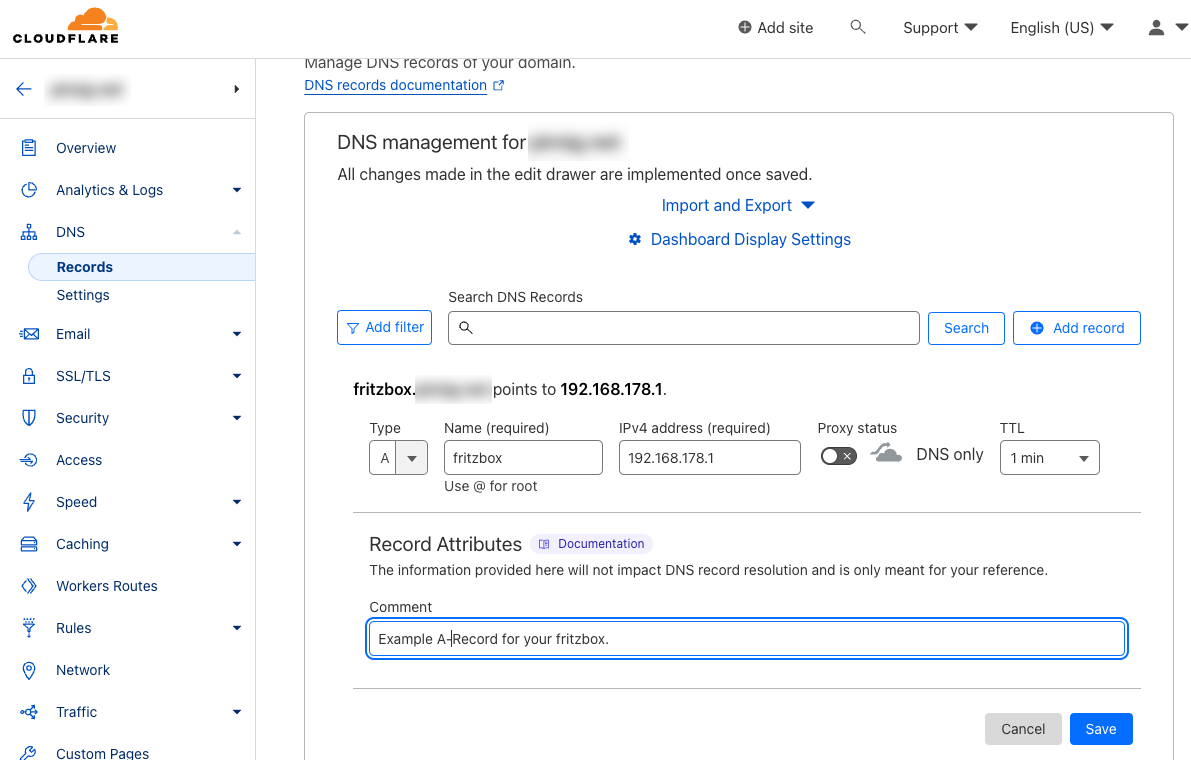This screenshot has width=1191, height=760.
Task: Click the Overview clipboard icon
Action: point(29,147)
